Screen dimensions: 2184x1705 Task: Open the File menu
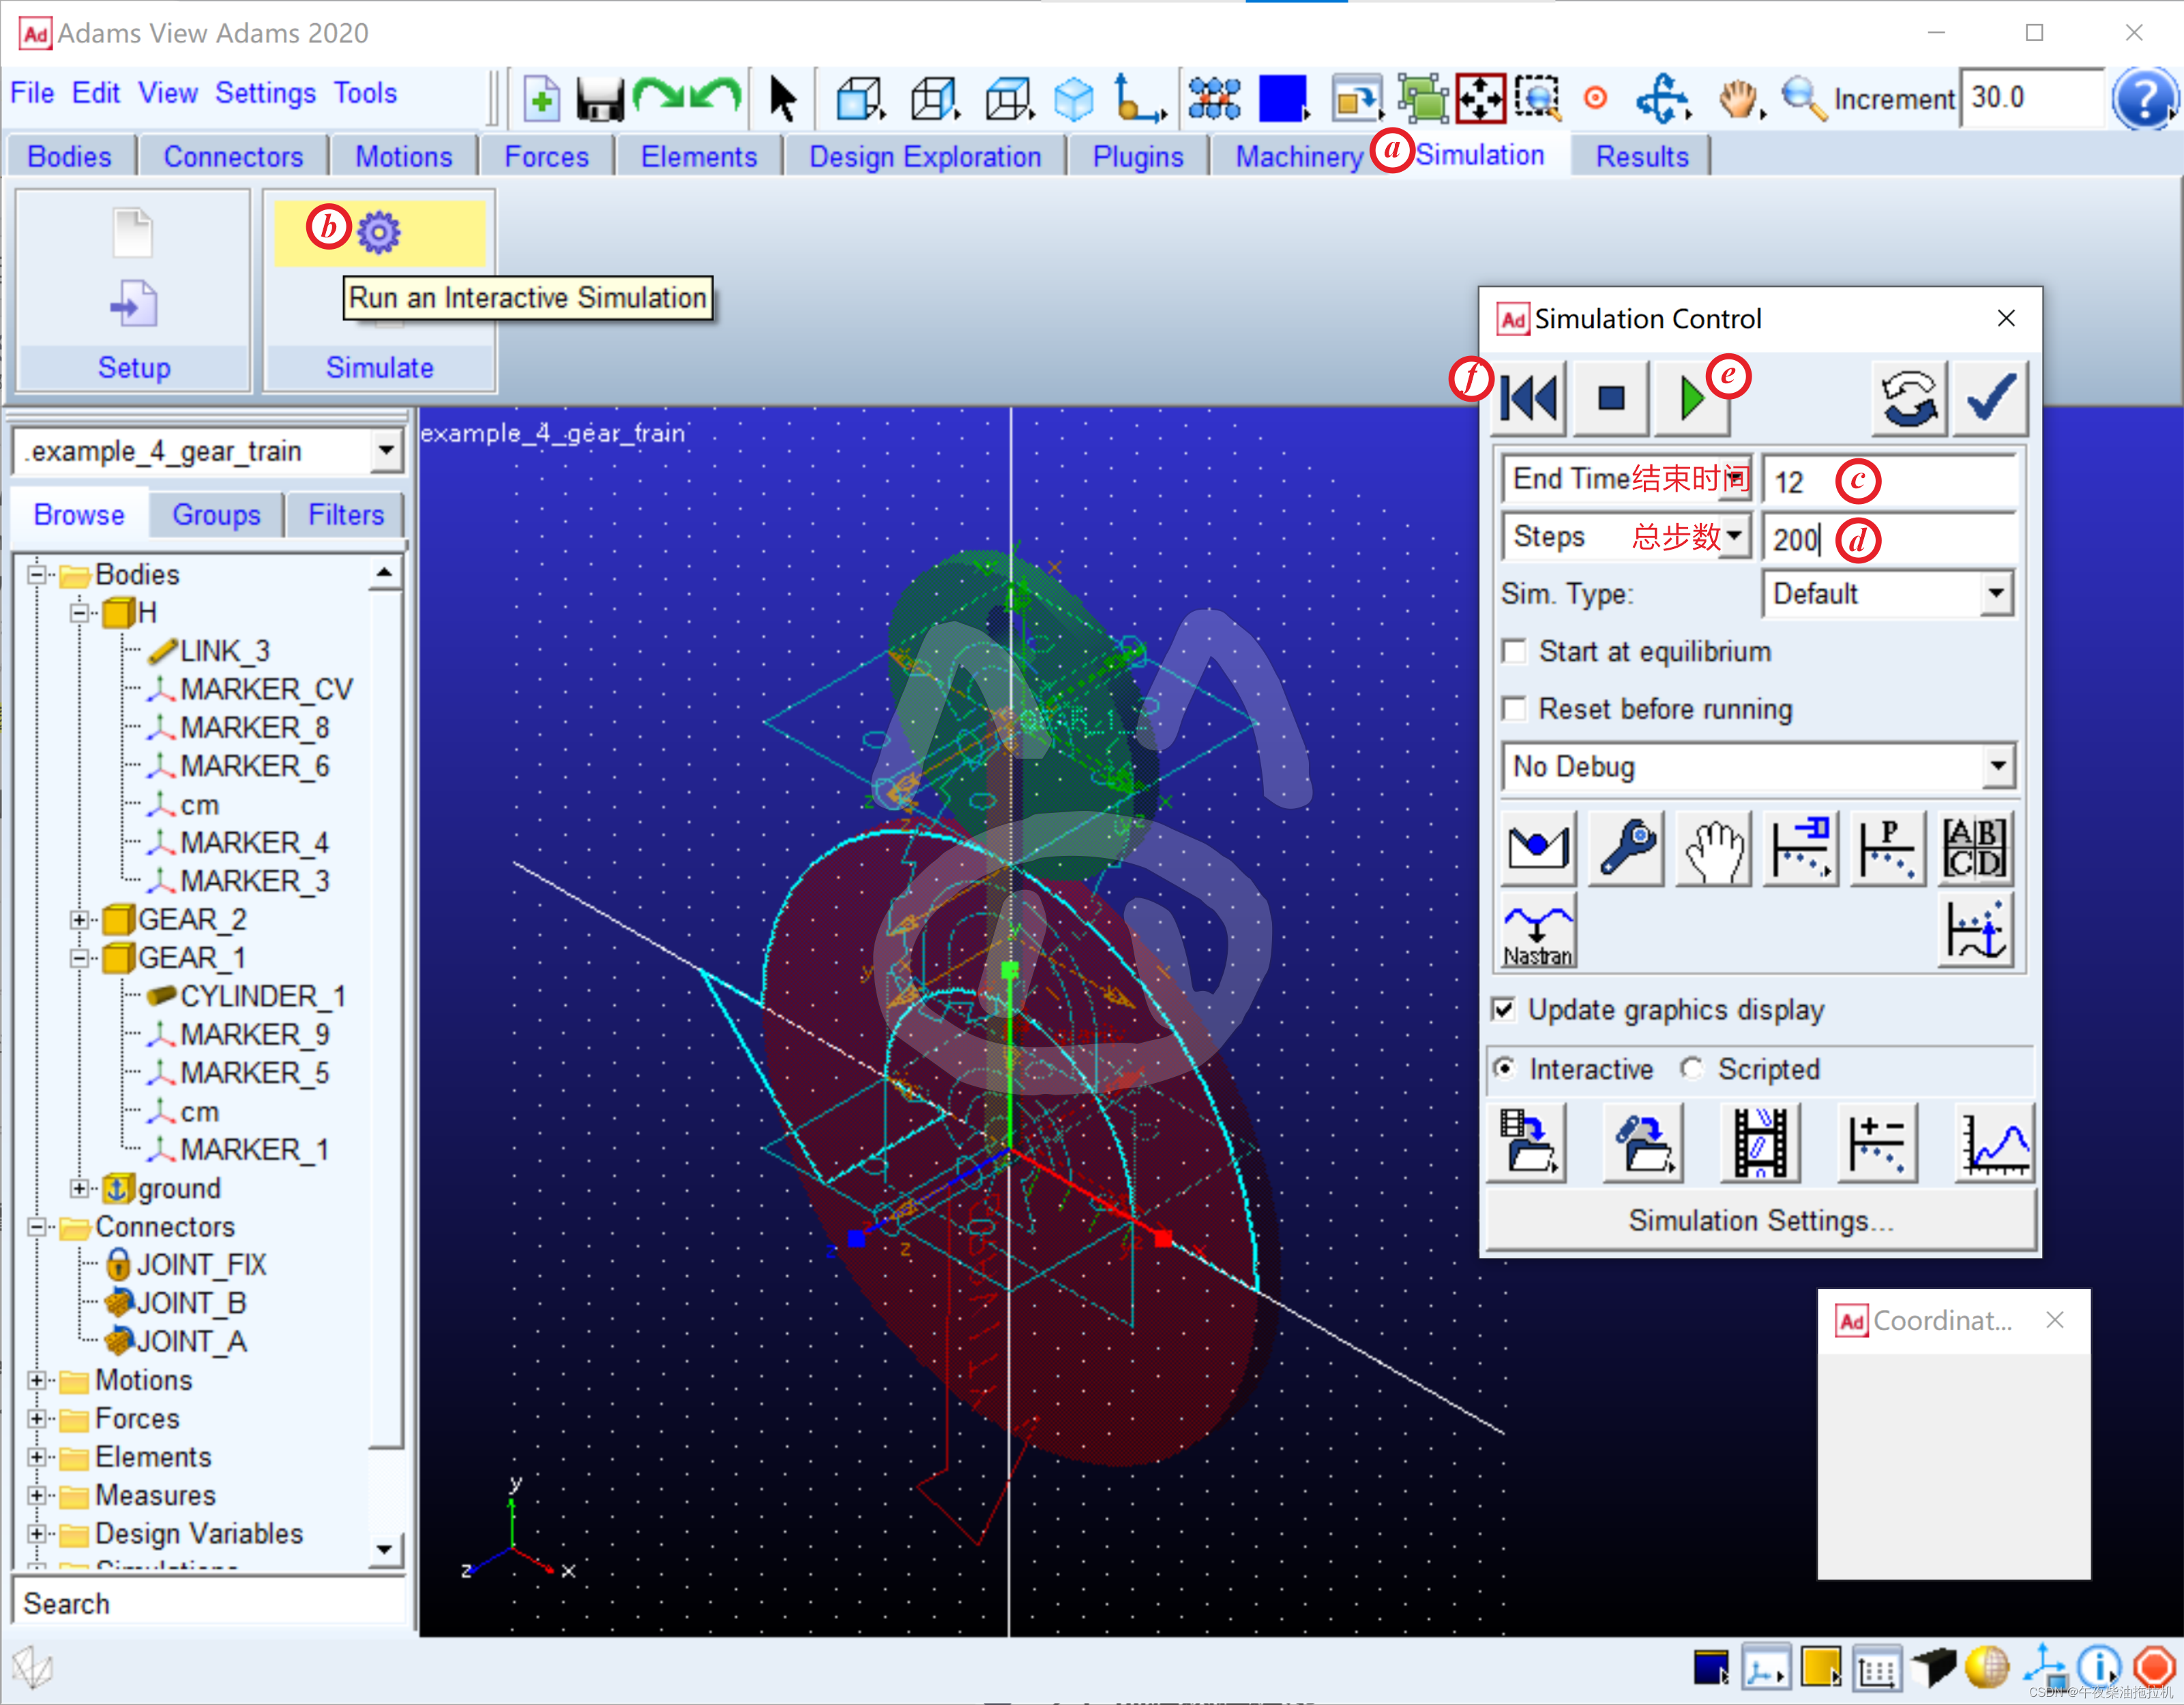(x=32, y=93)
